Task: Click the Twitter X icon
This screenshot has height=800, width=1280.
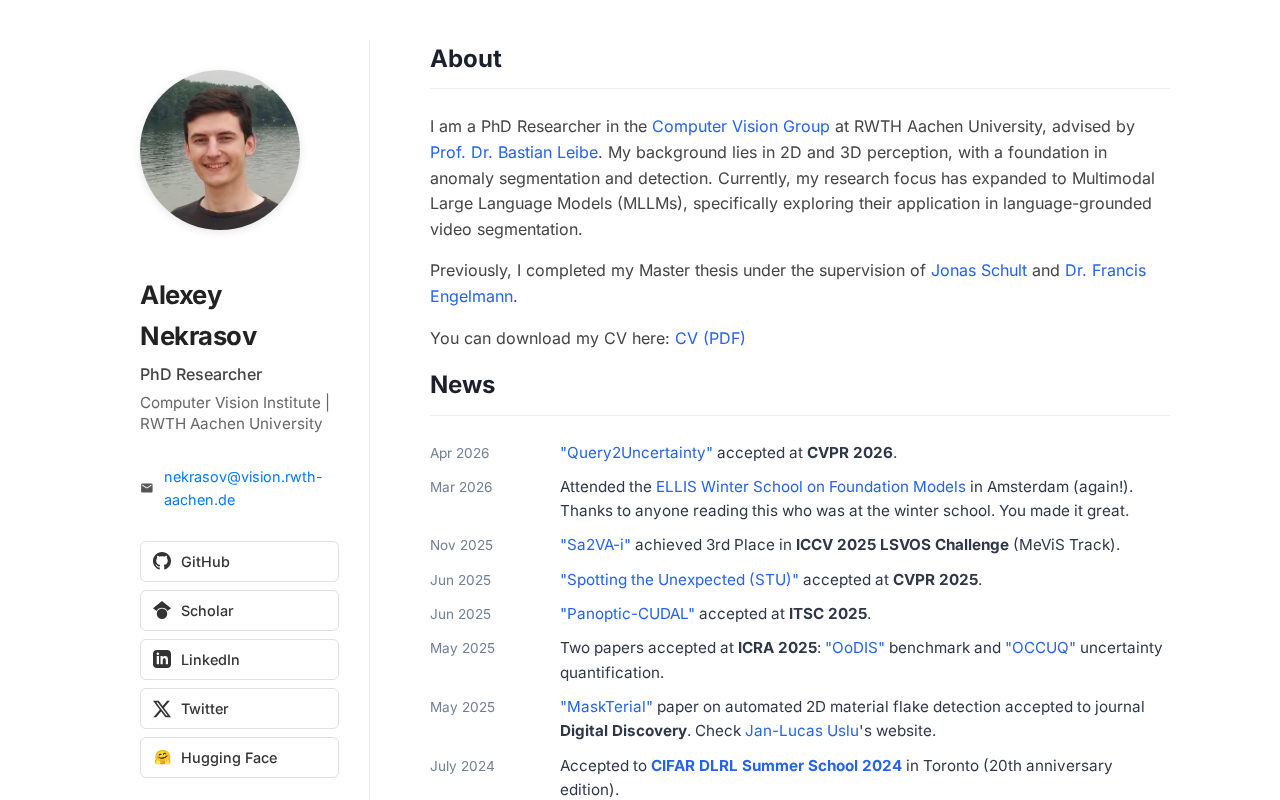Action: 162,708
